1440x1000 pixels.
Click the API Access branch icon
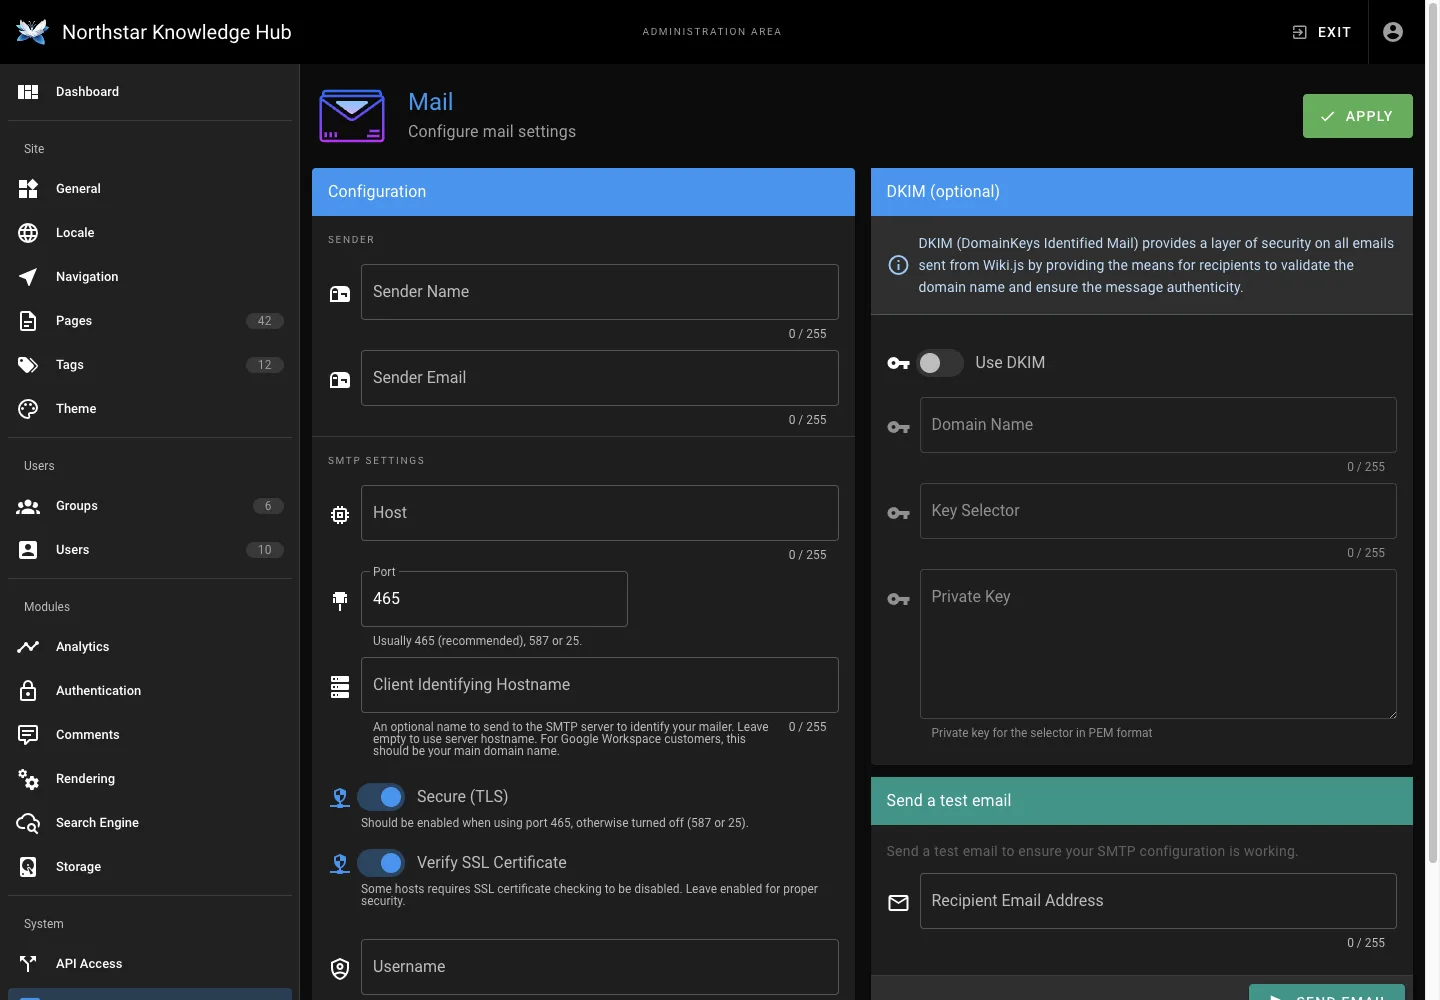pos(28,964)
